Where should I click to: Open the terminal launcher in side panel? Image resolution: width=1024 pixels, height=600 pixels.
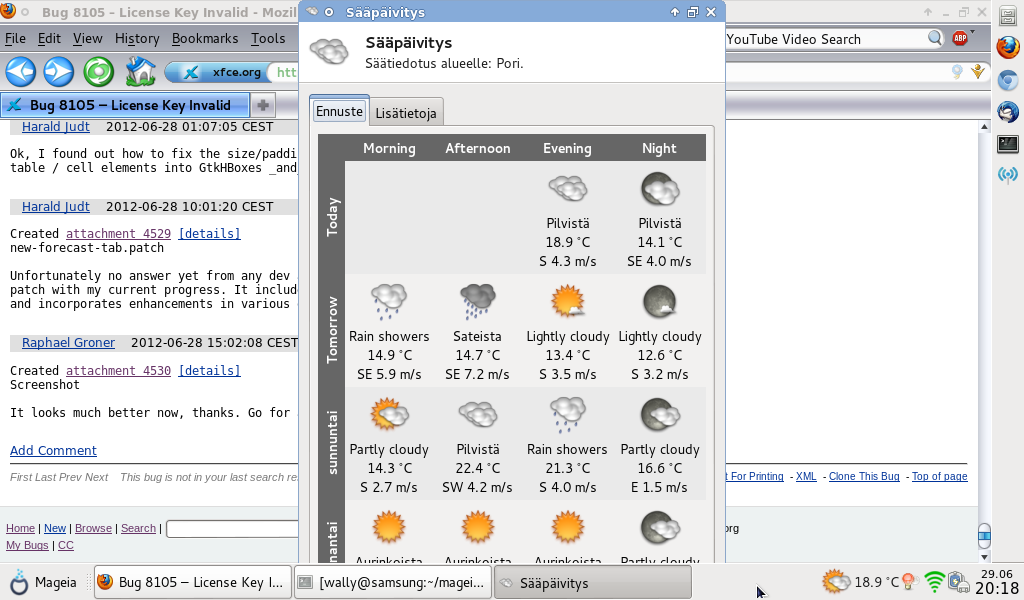click(1008, 143)
